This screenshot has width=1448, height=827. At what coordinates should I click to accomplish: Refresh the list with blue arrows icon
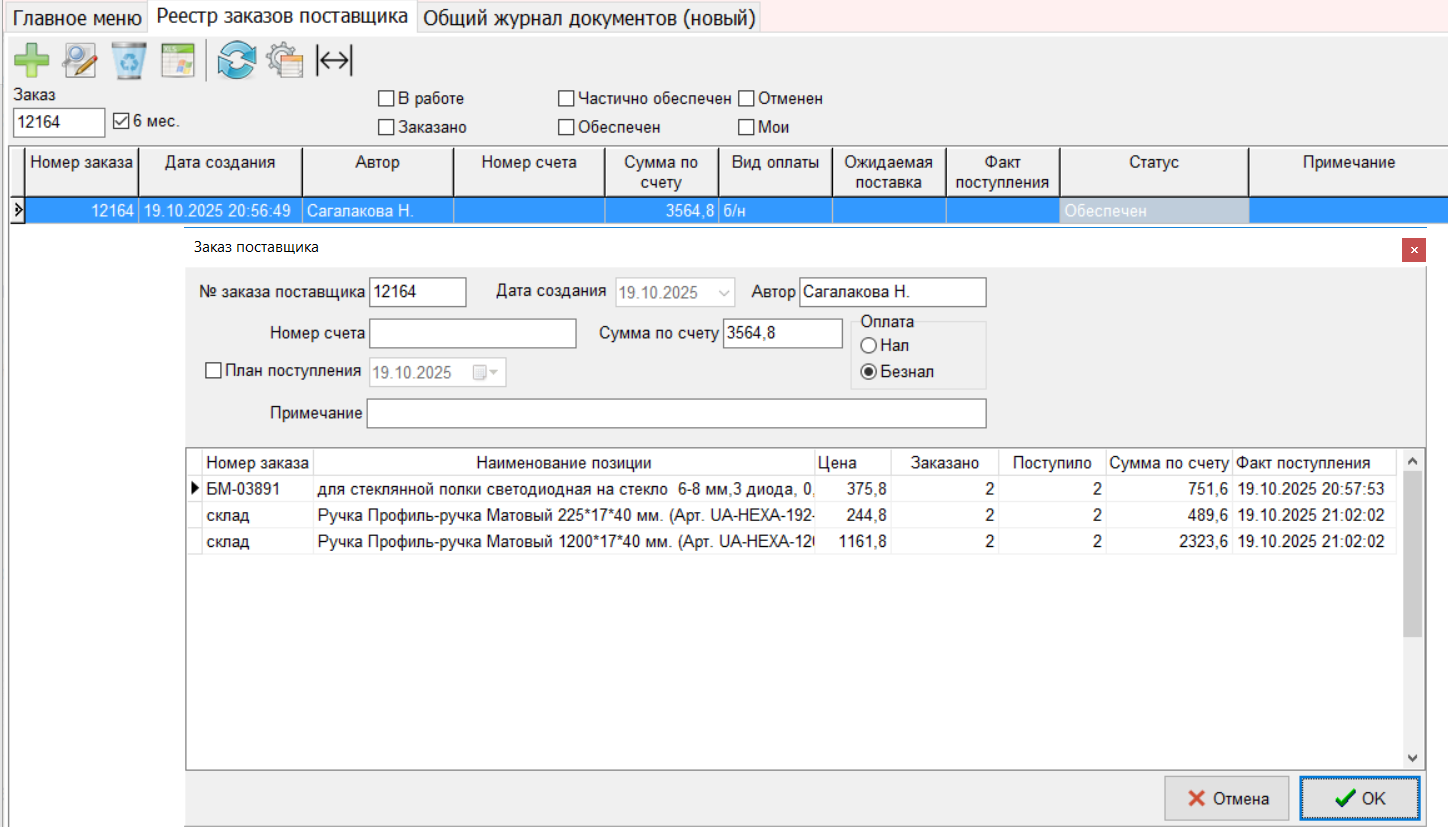pos(237,60)
